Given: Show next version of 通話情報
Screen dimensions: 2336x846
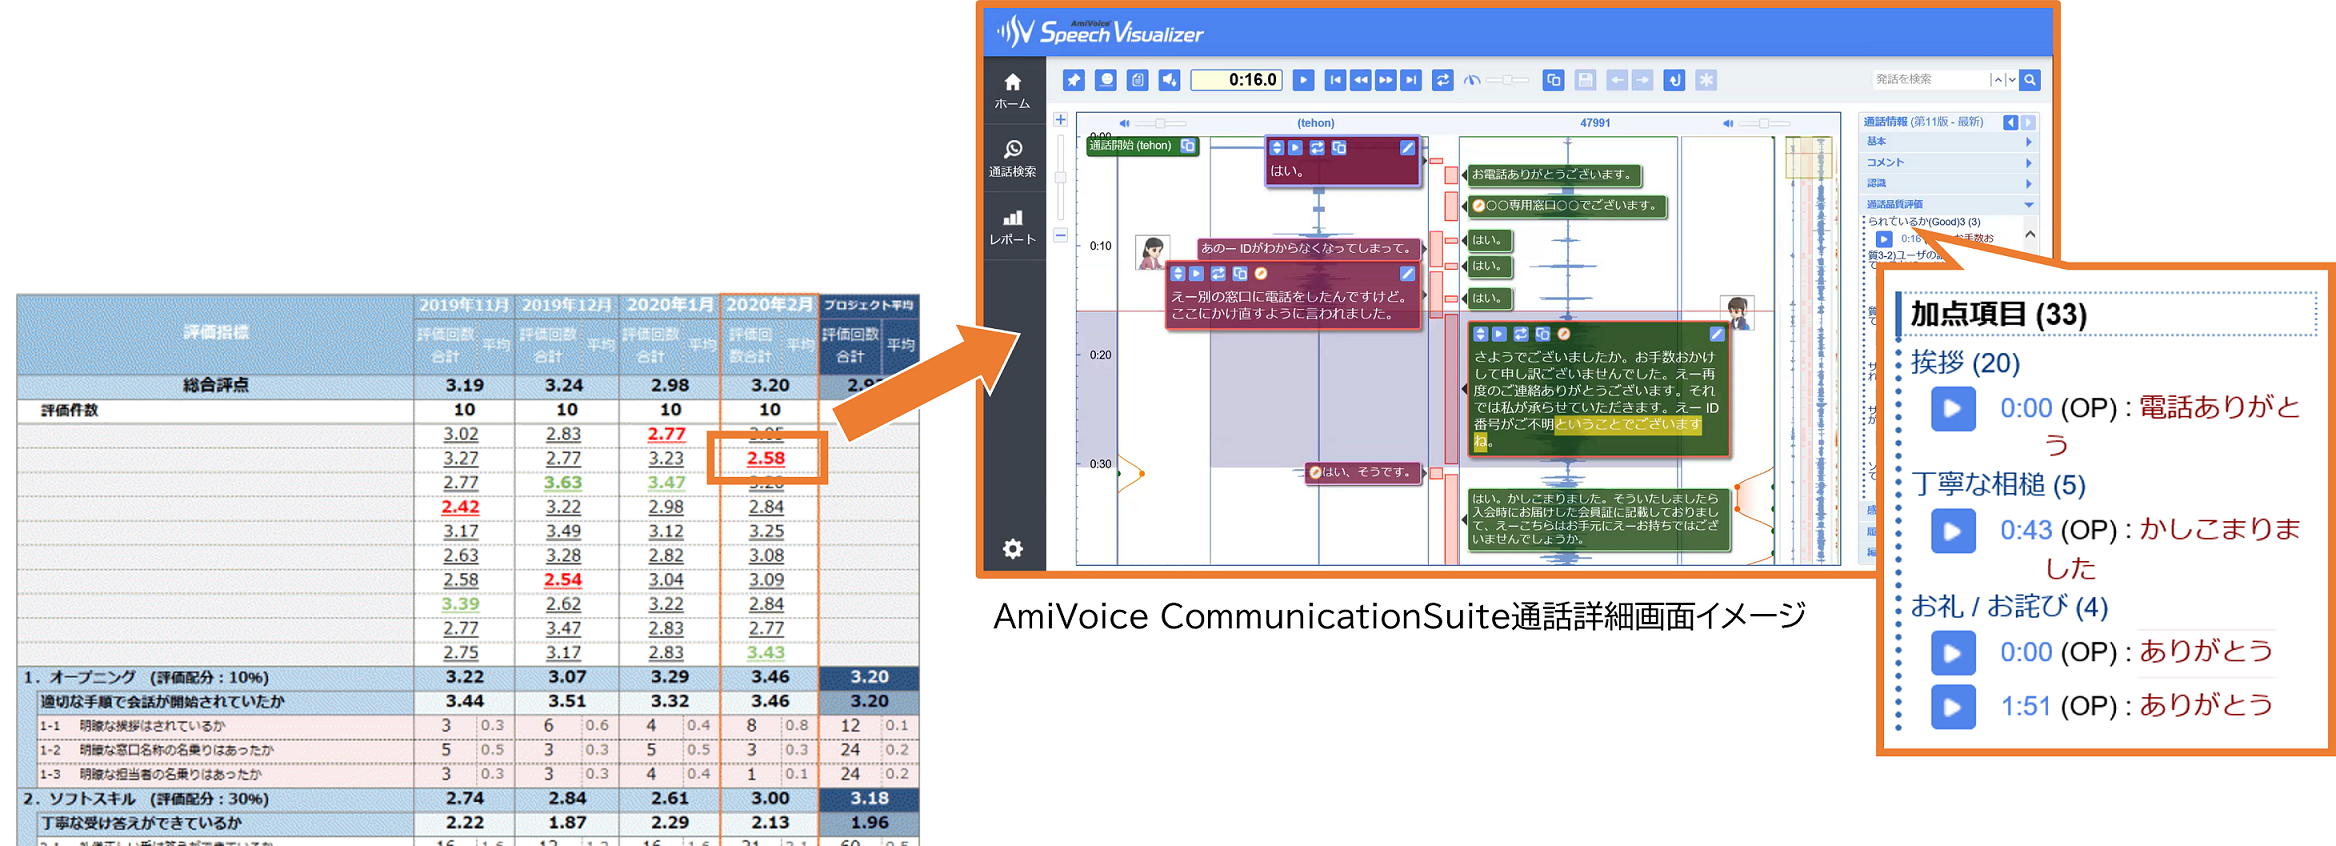Looking at the screenshot, I should point(2028,122).
